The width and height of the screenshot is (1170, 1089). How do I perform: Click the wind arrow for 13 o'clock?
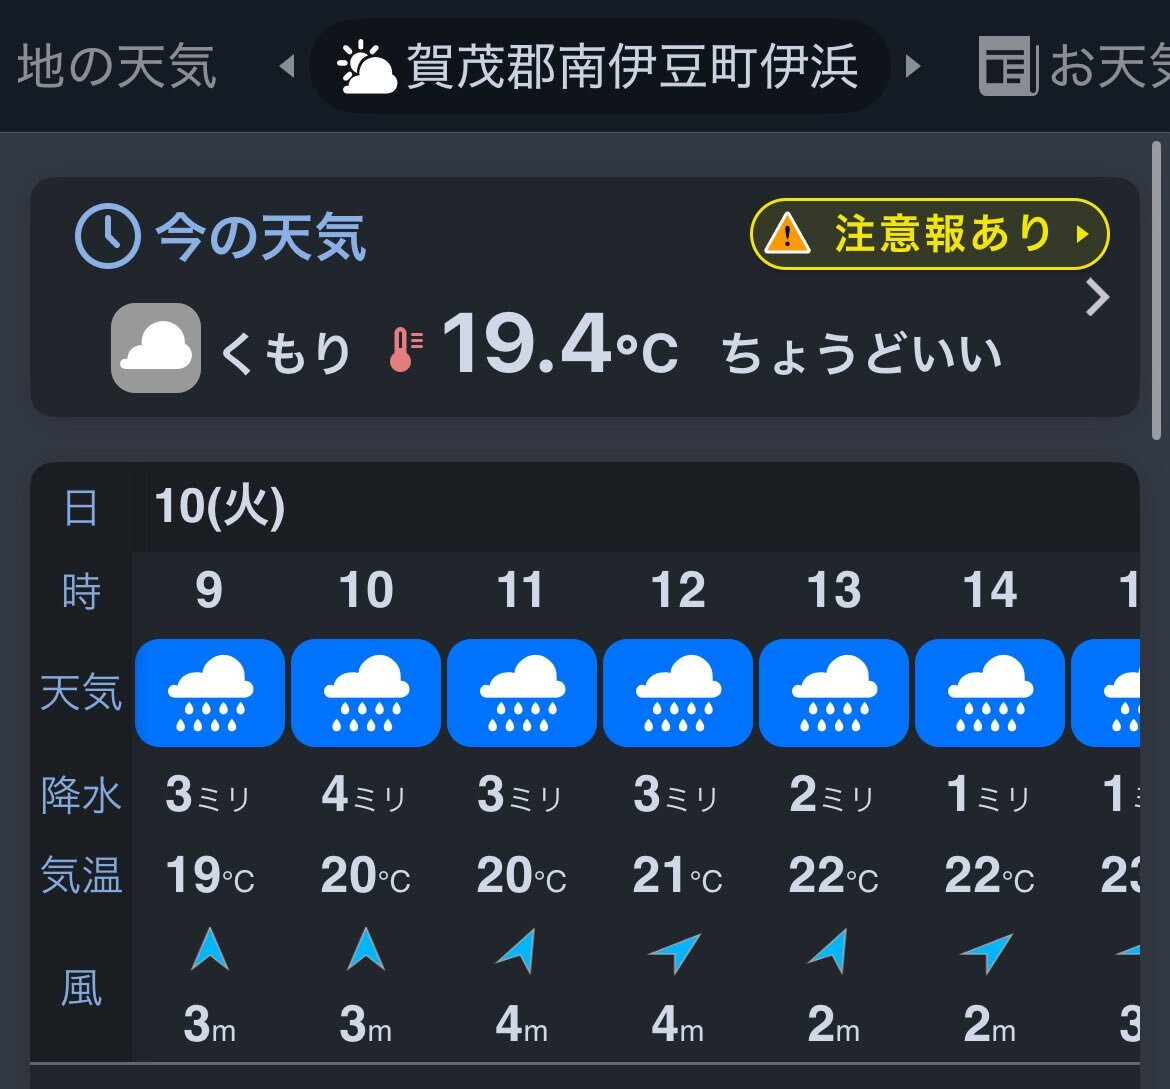tap(830, 951)
